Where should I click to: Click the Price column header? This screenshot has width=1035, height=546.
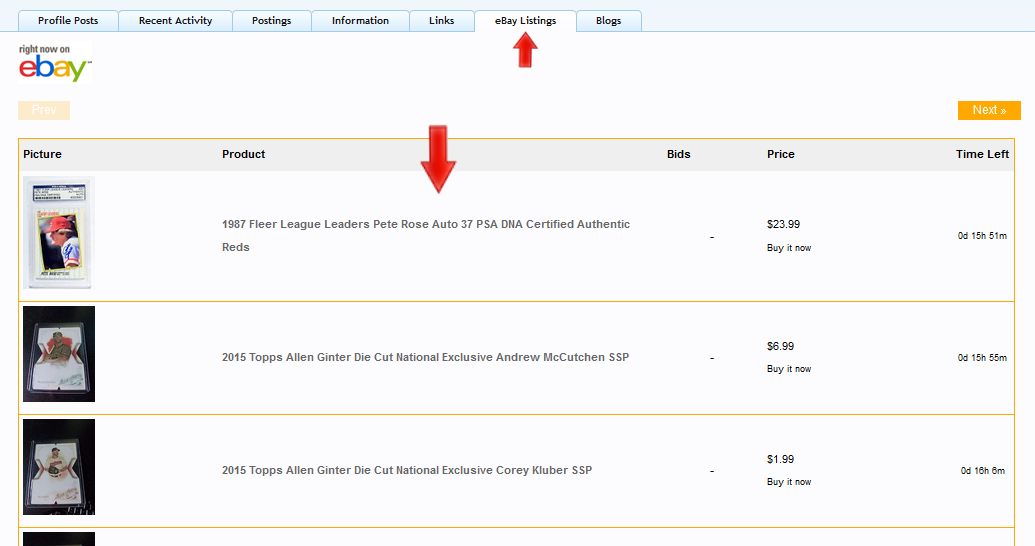[781, 154]
